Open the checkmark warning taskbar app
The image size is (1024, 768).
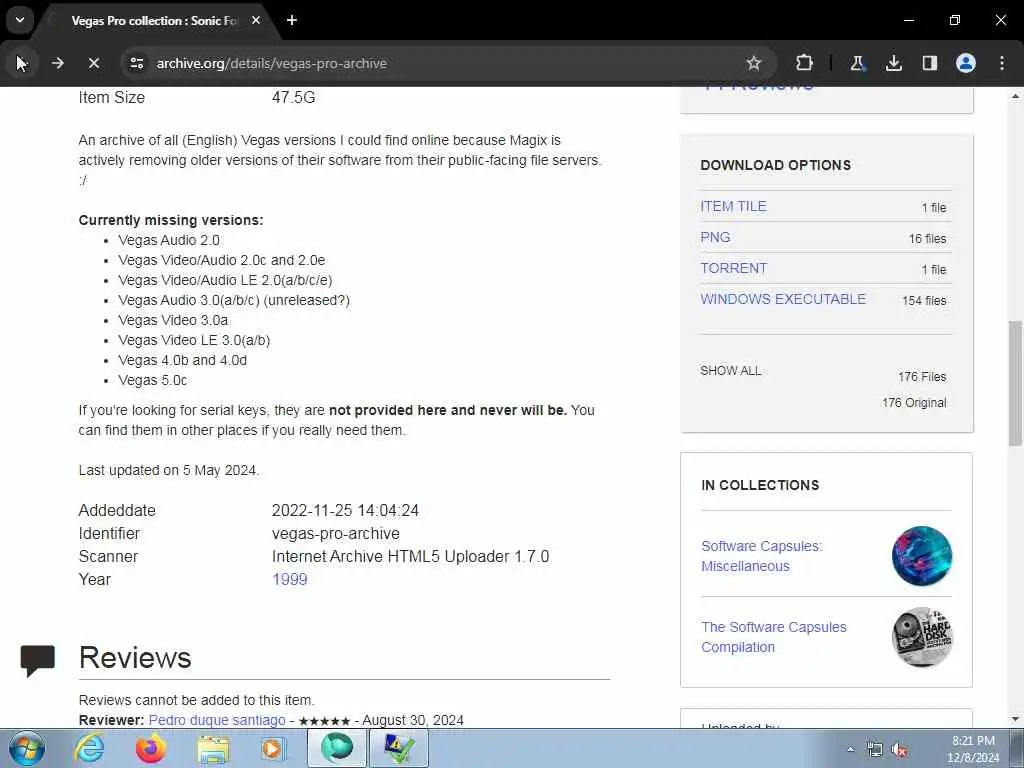coord(399,748)
